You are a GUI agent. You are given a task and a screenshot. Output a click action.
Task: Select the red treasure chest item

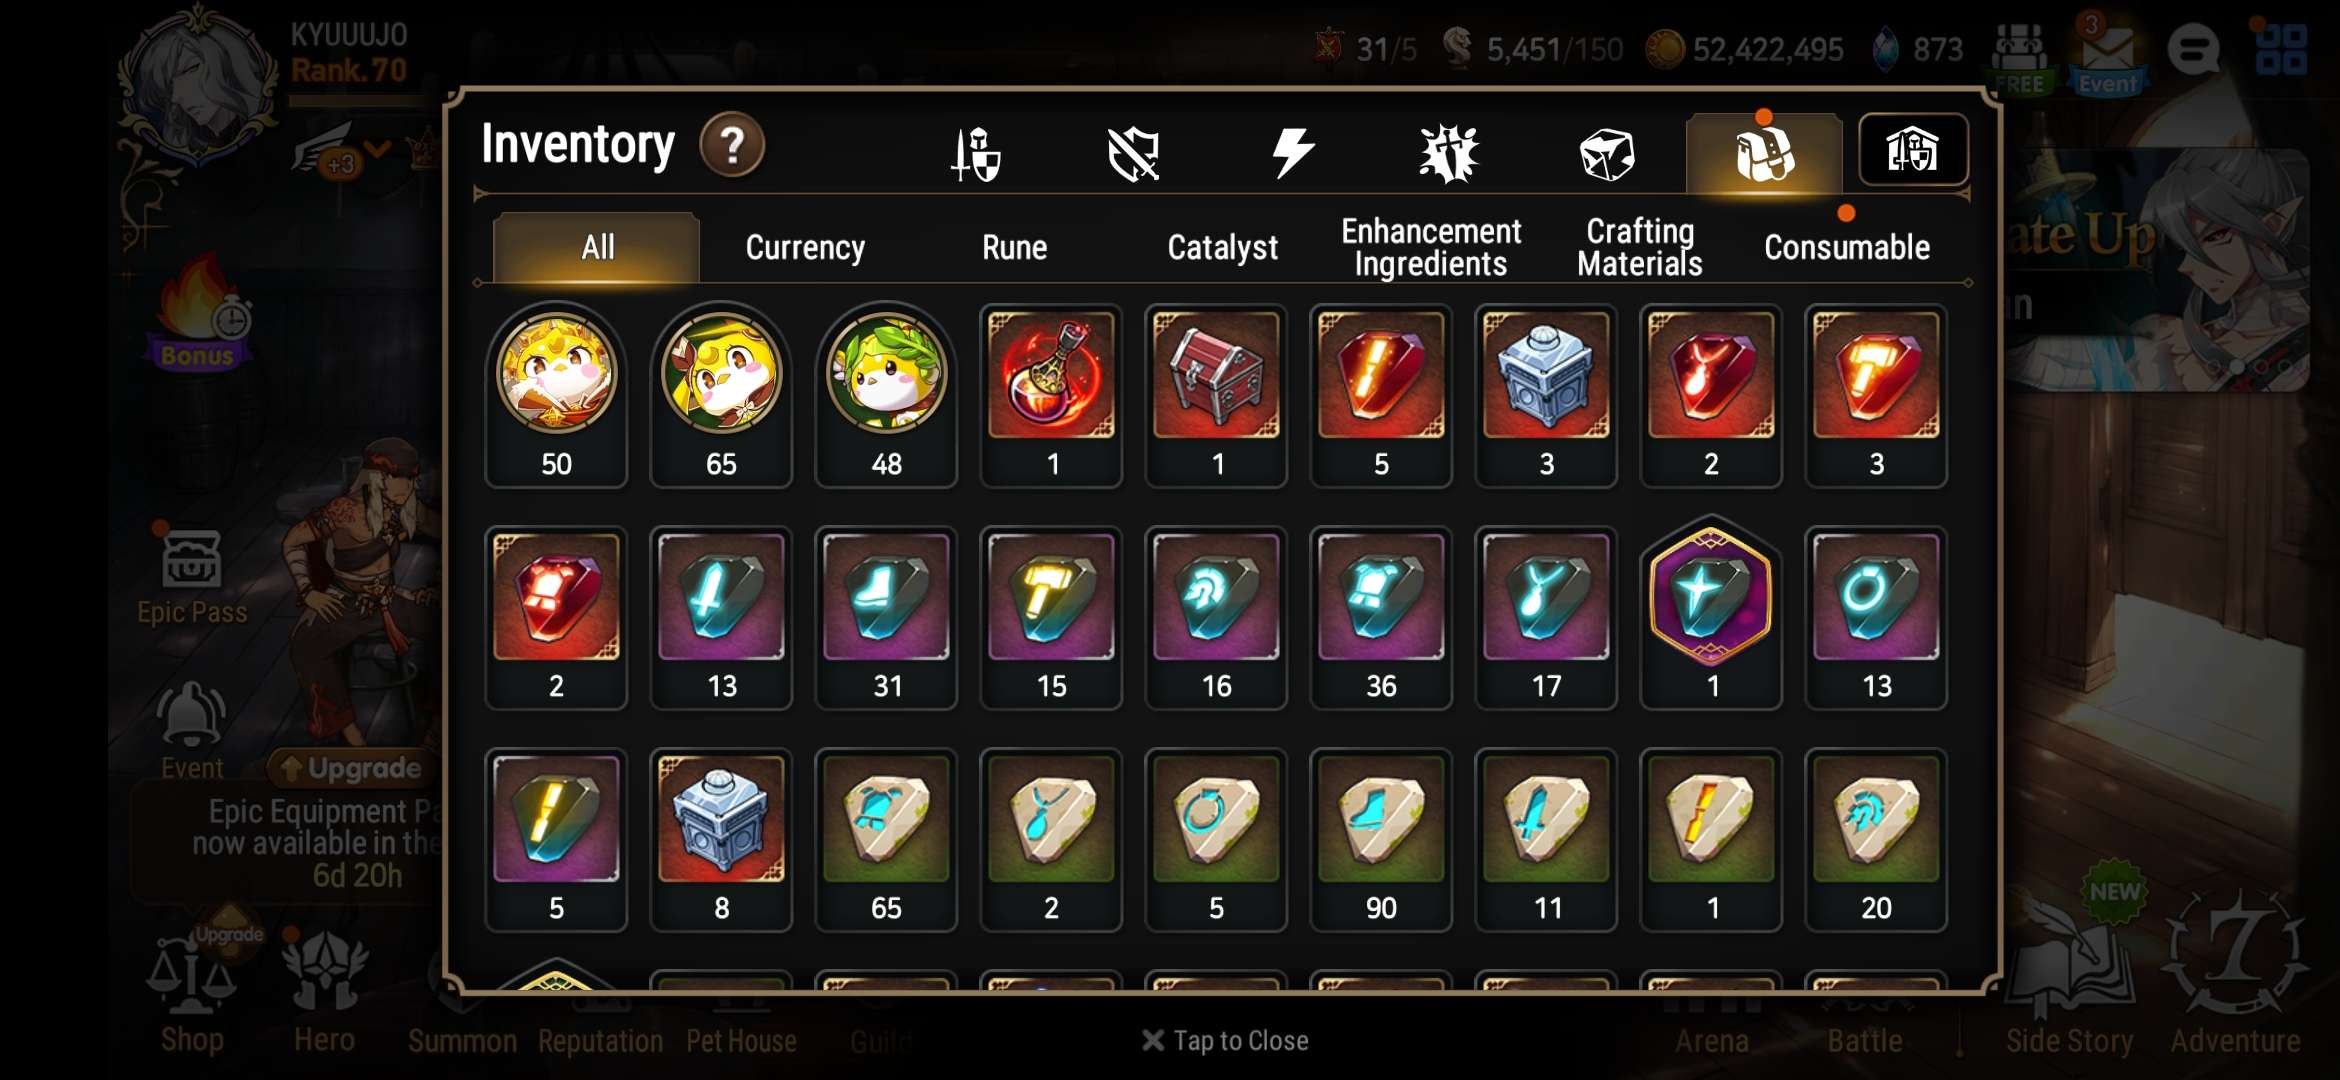pyautogui.click(x=1216, y=396)
